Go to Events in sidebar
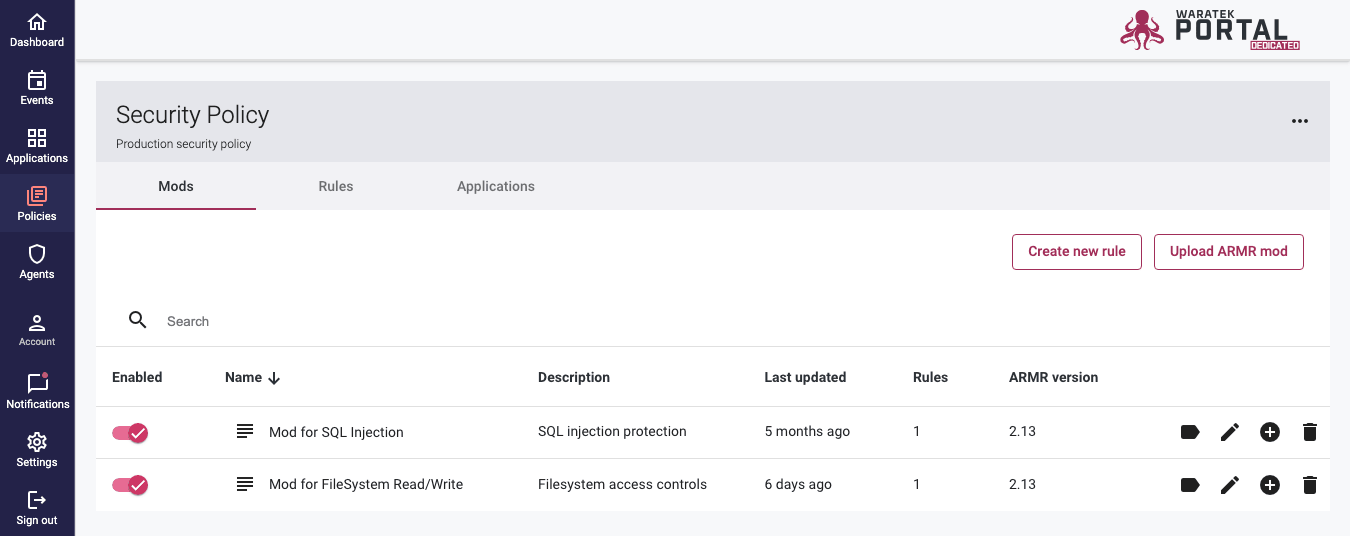1350x536 pixels. pyautogui.click(x=37, y=87)
